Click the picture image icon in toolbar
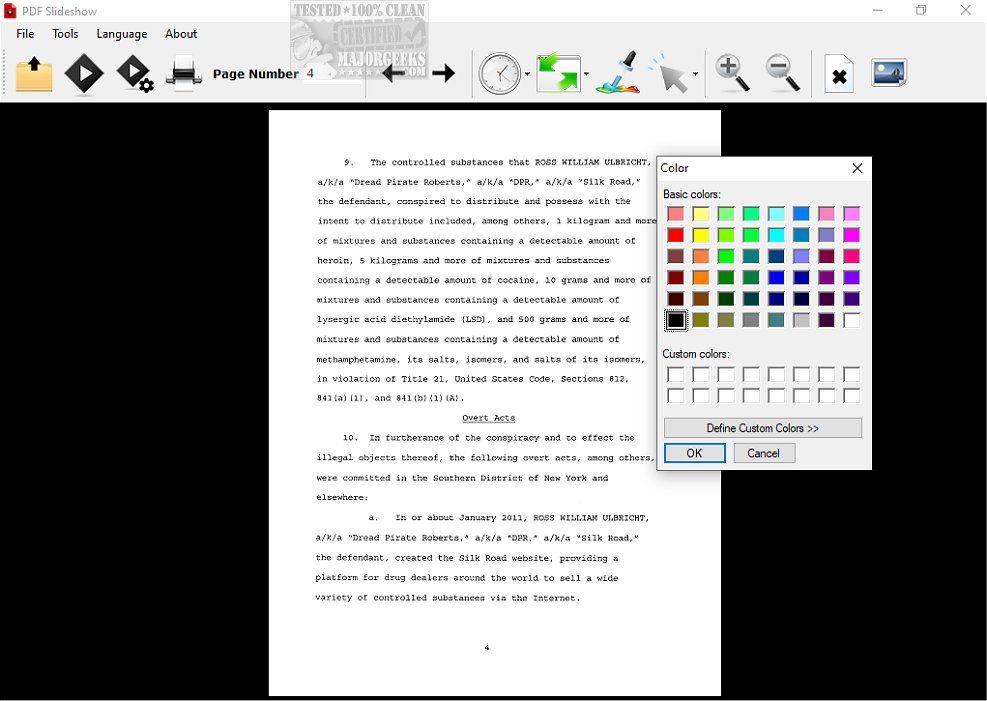This screenshot has width=987, height=701. point(889,73)
